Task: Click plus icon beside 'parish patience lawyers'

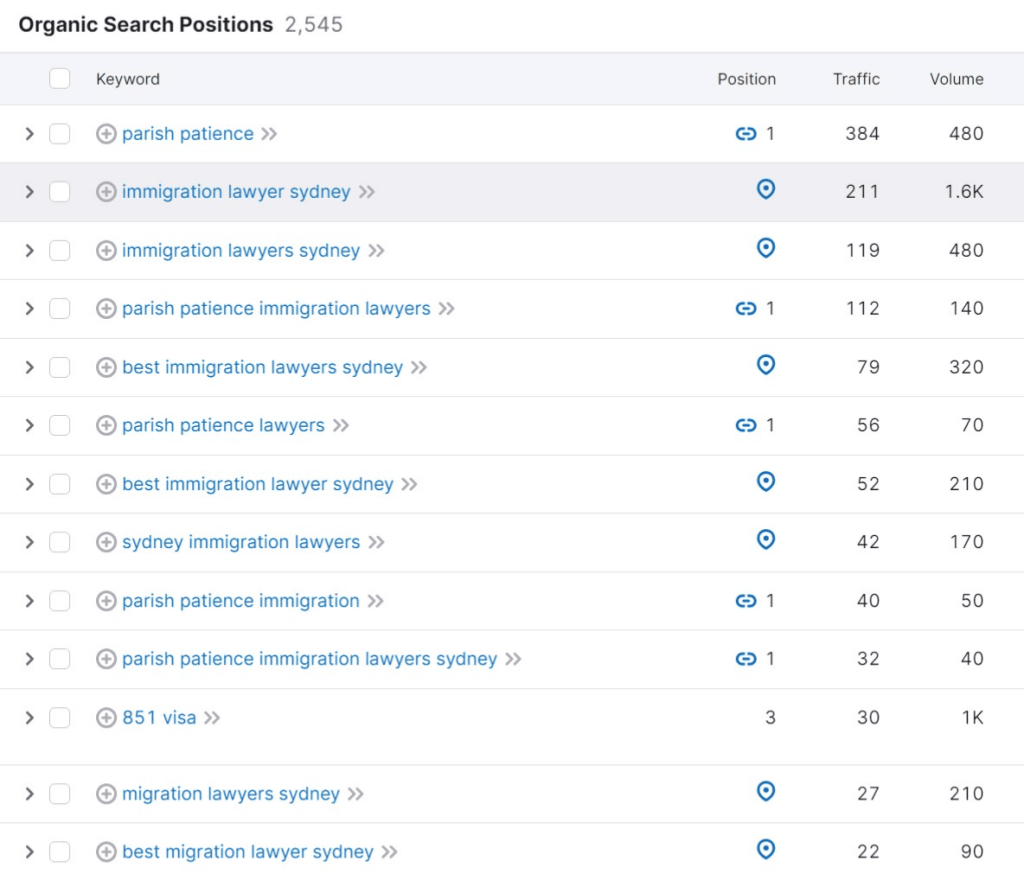Action: [x=106, y=426]
